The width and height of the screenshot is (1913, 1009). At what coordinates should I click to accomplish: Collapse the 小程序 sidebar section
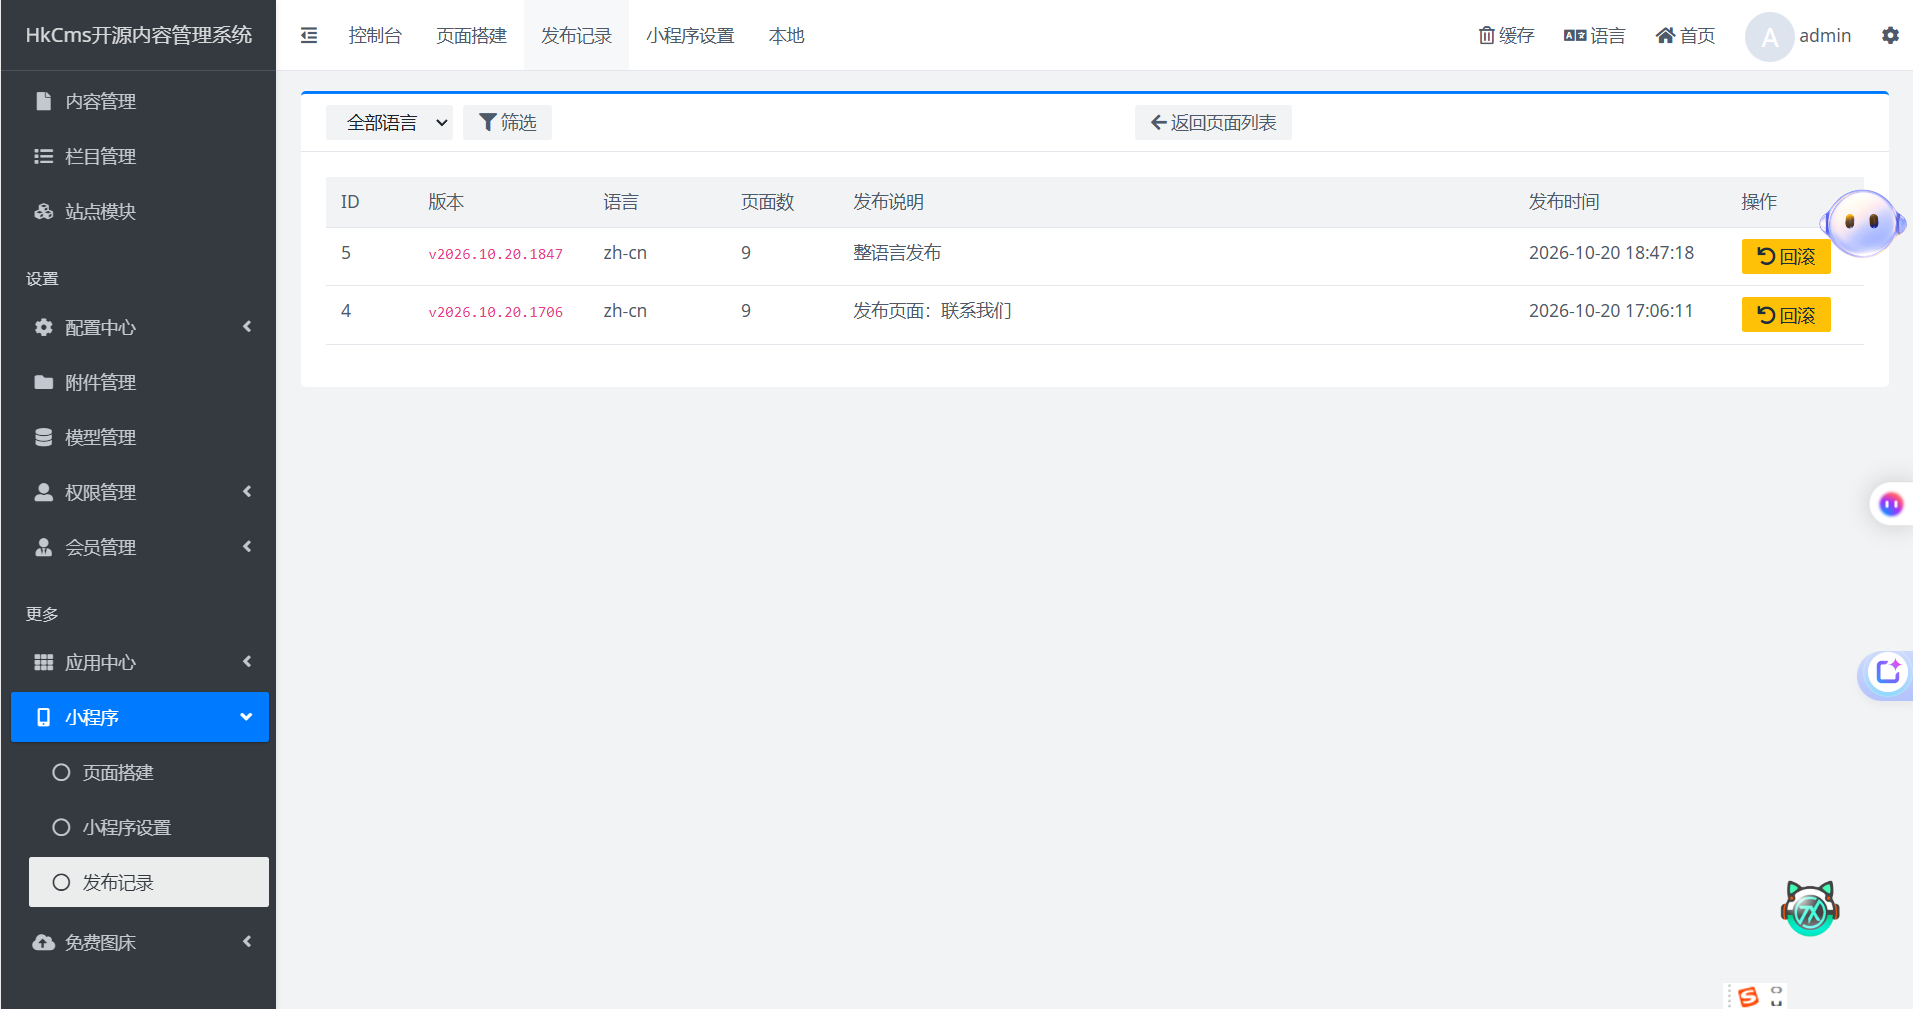pyautogui.click(x=140, y=717)
